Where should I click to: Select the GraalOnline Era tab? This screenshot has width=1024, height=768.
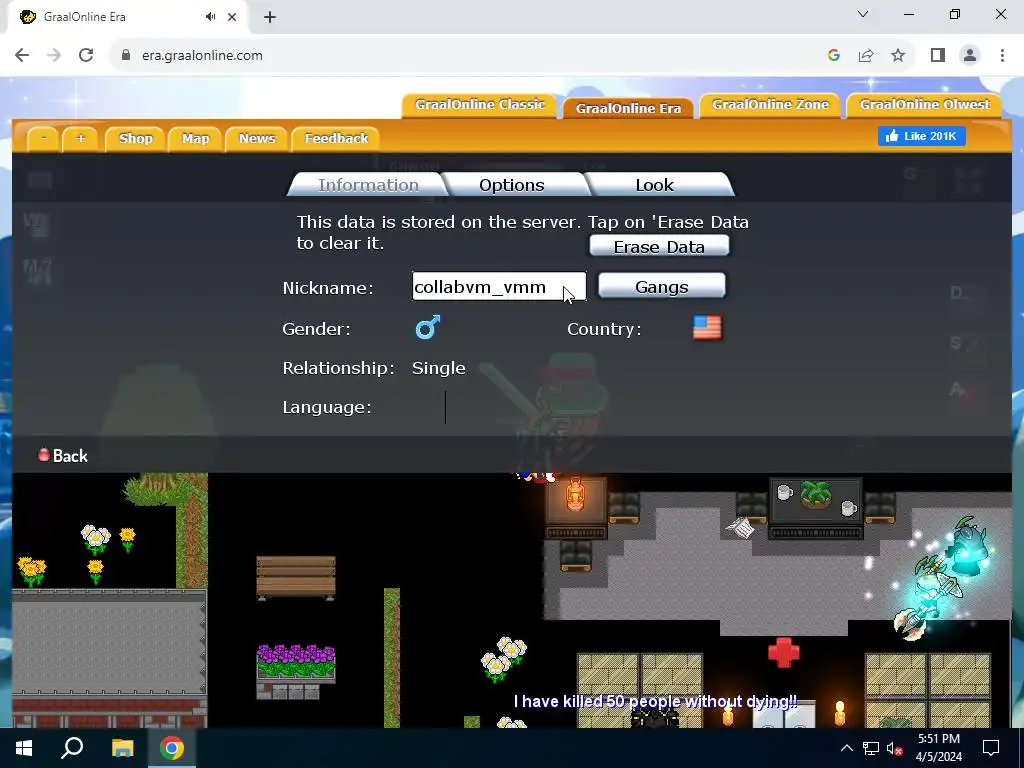point(628,108)
